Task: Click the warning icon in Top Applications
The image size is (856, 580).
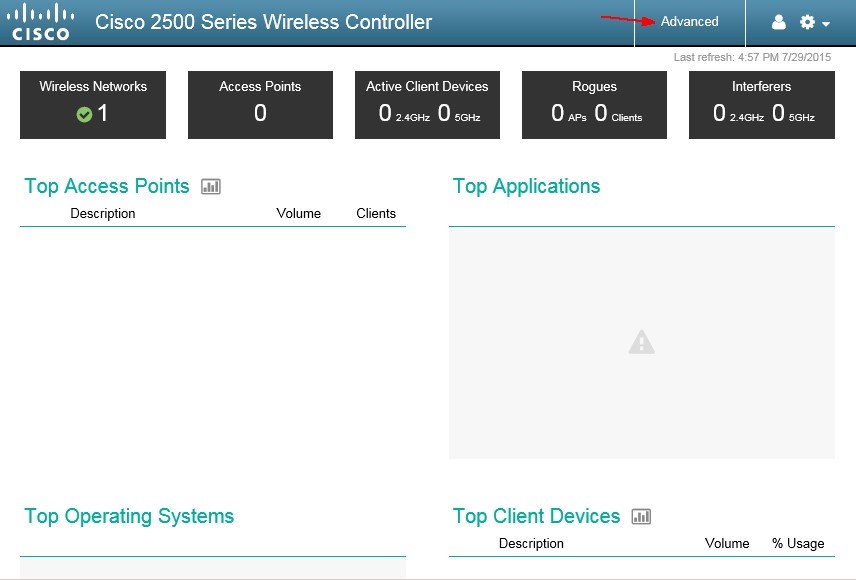Action: click(641, 342)
